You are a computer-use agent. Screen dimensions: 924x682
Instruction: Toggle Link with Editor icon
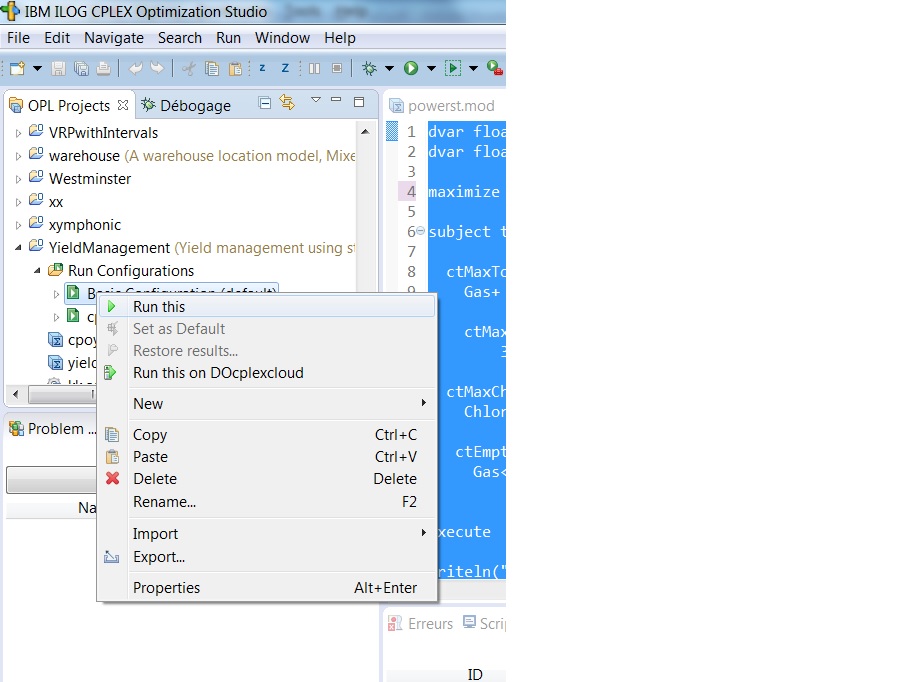coord(288,103)
